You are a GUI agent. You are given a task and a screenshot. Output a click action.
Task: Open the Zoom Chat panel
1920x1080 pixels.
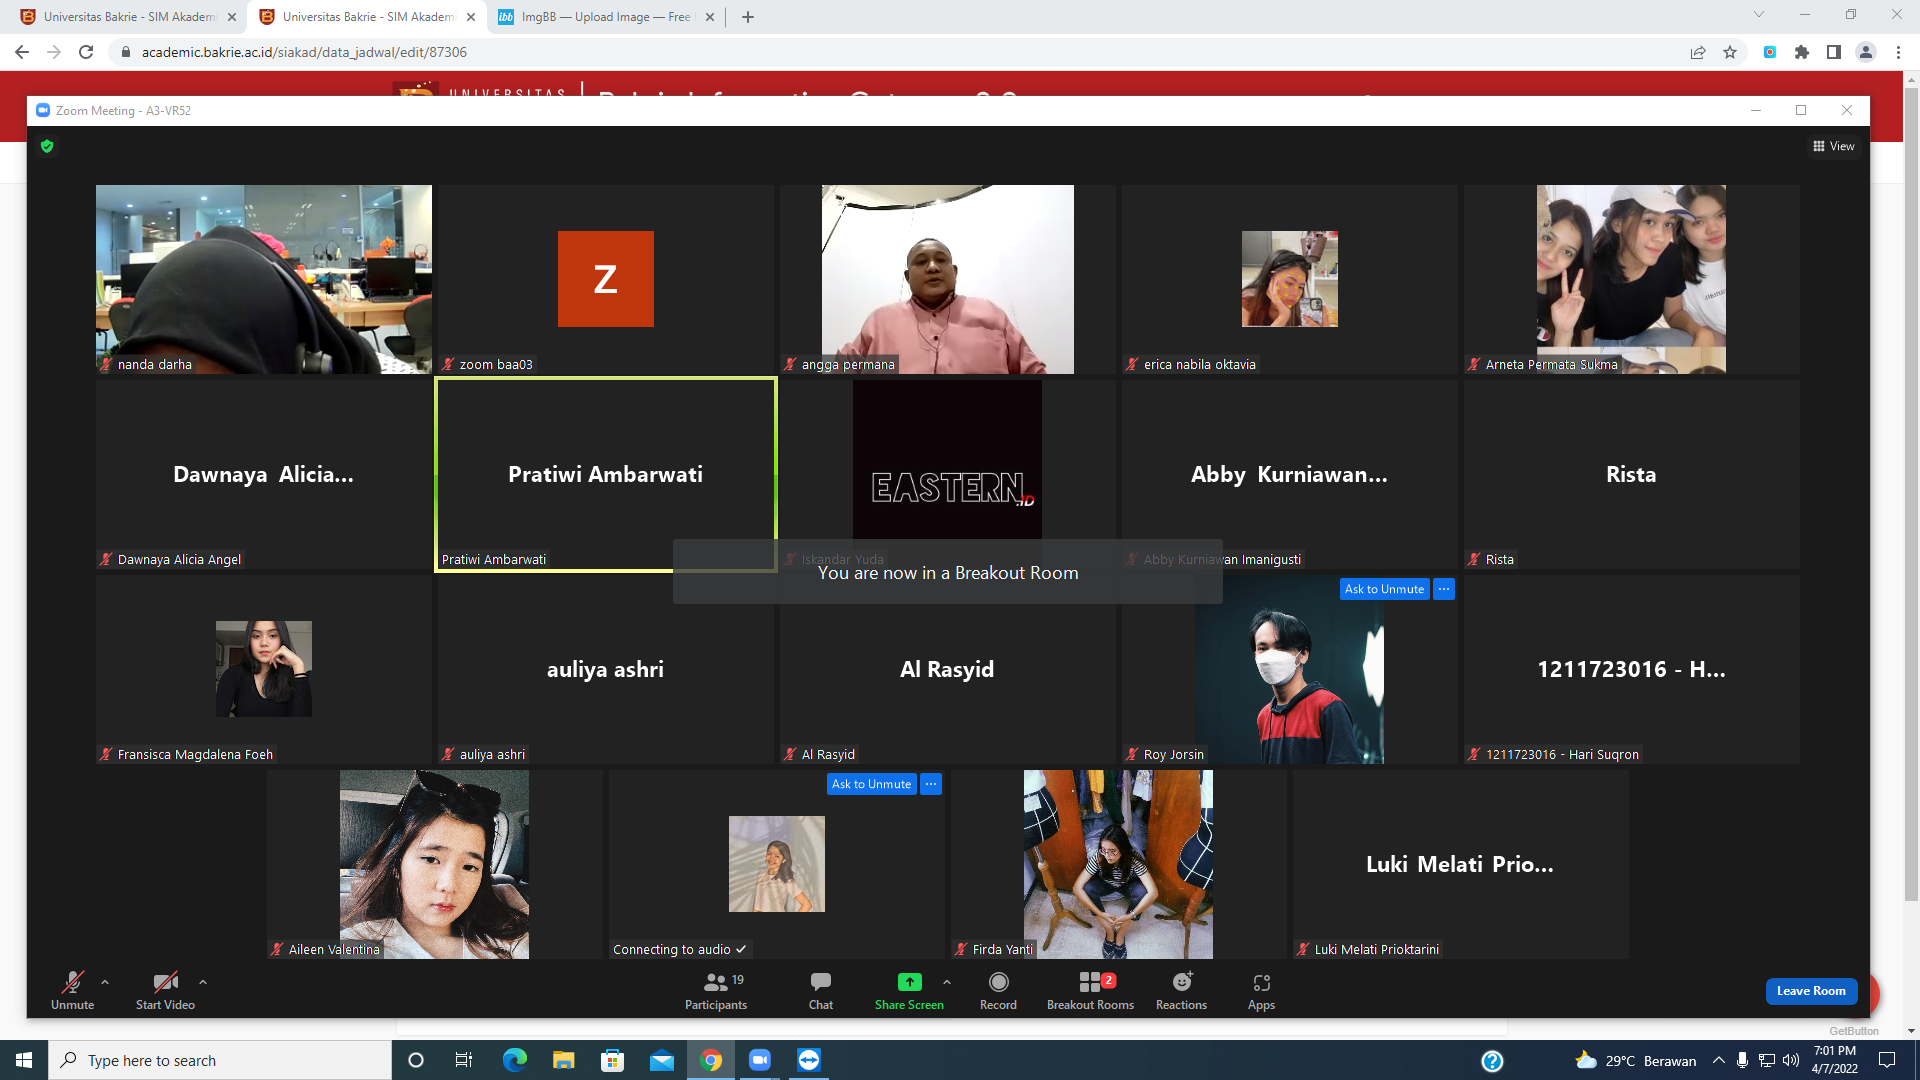(x=821, y=991)
